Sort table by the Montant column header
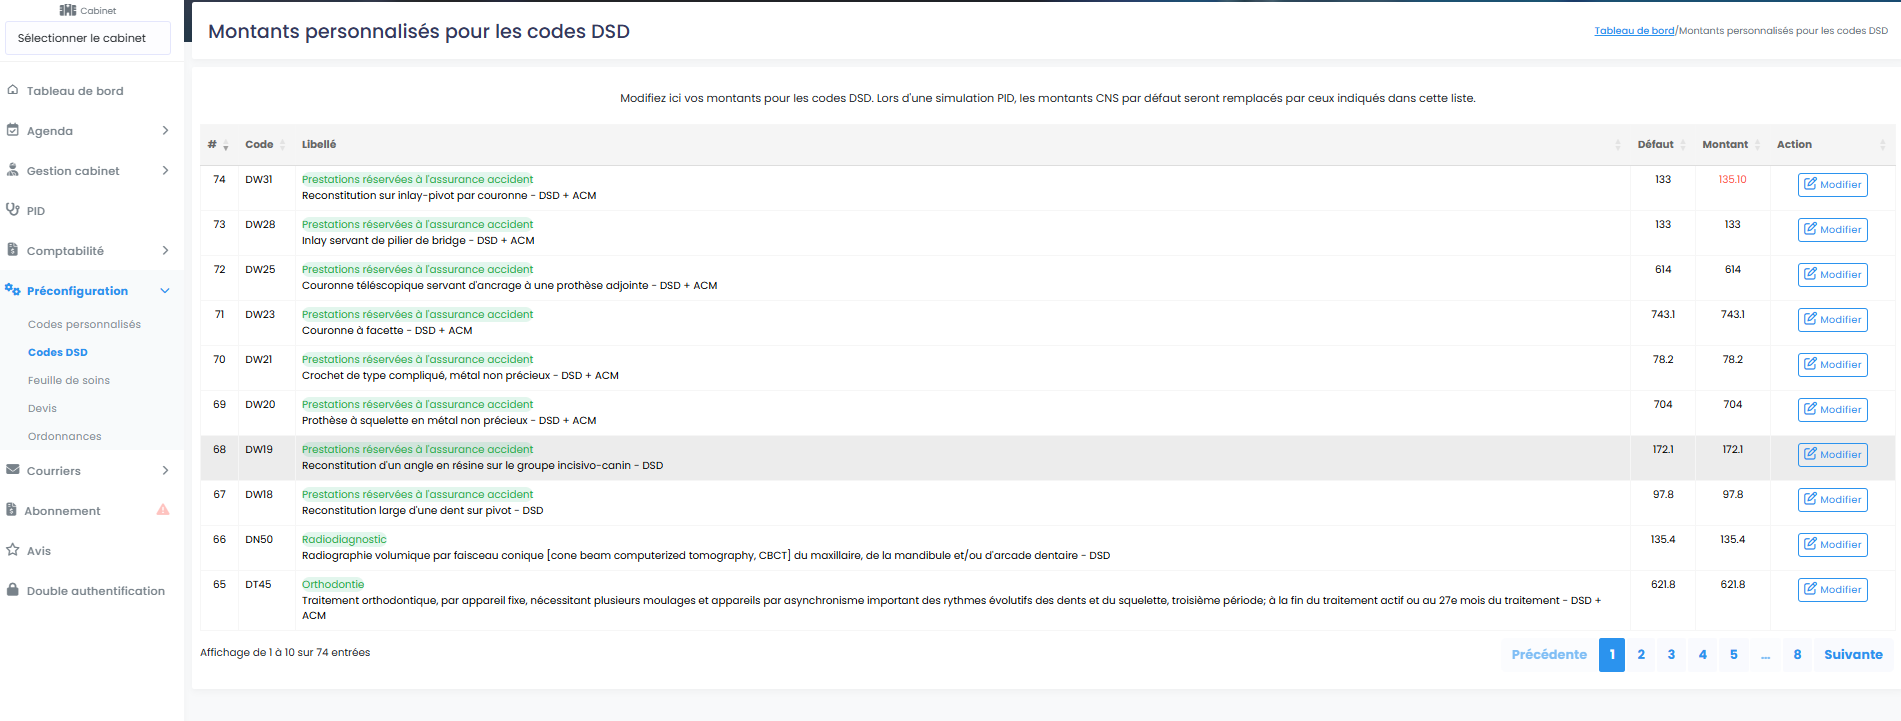This screenshot has width=1901, height=721. coord(1725,145)
